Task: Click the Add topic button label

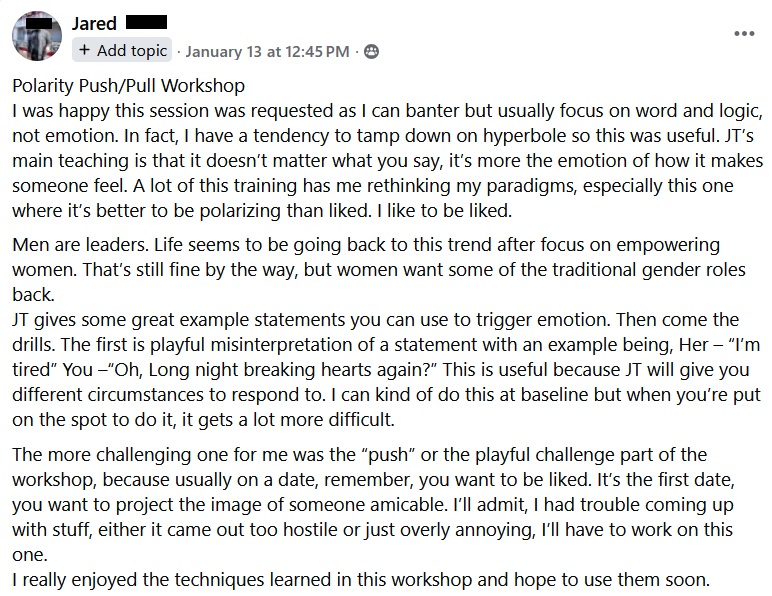Action: [131, 50]
